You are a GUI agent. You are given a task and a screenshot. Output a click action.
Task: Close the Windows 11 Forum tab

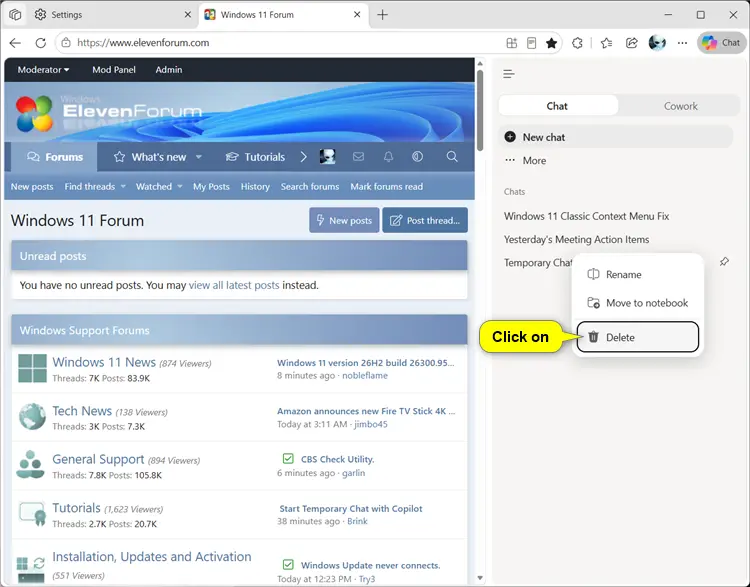357,15
